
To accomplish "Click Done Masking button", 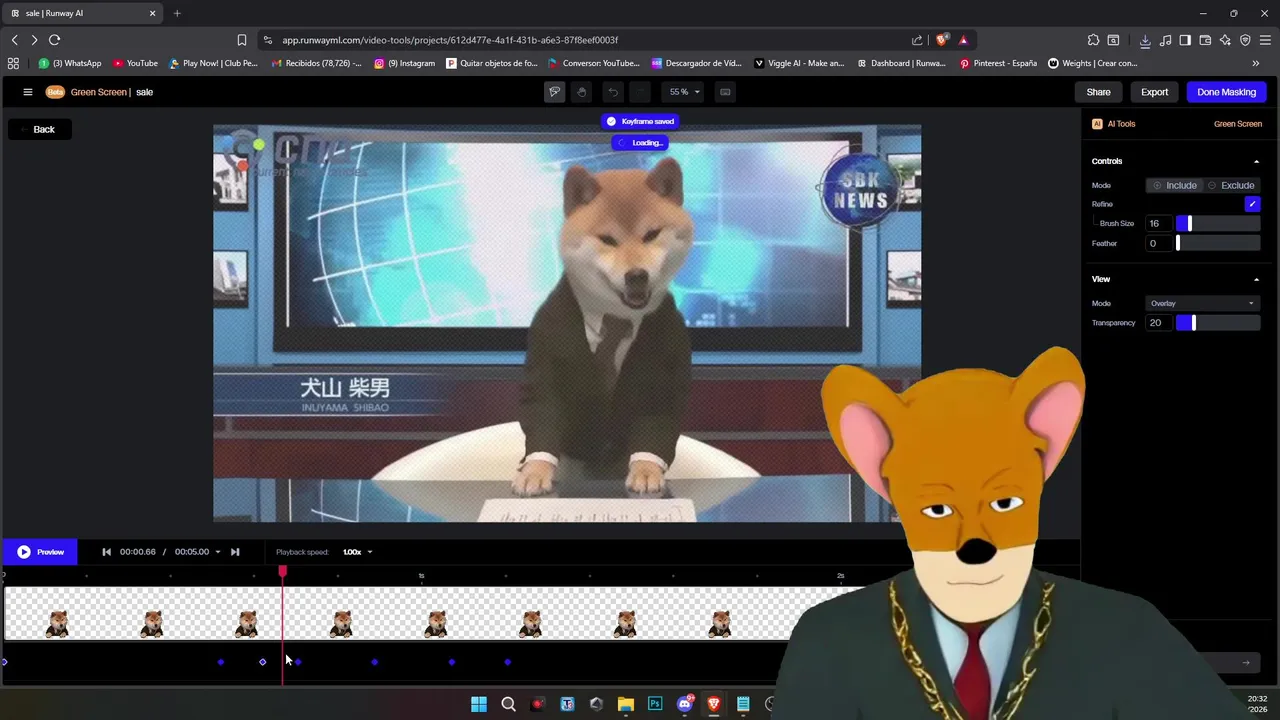I will (1226, 92).
